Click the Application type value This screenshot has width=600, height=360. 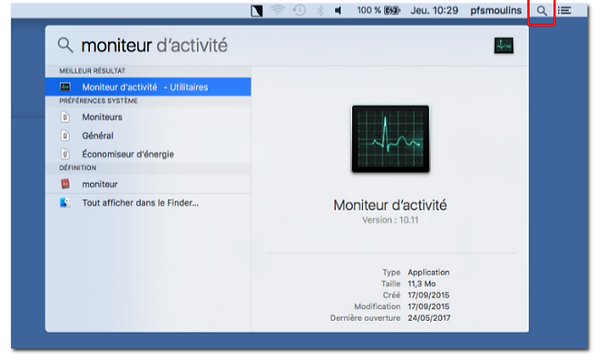click(x=429, y=272)
